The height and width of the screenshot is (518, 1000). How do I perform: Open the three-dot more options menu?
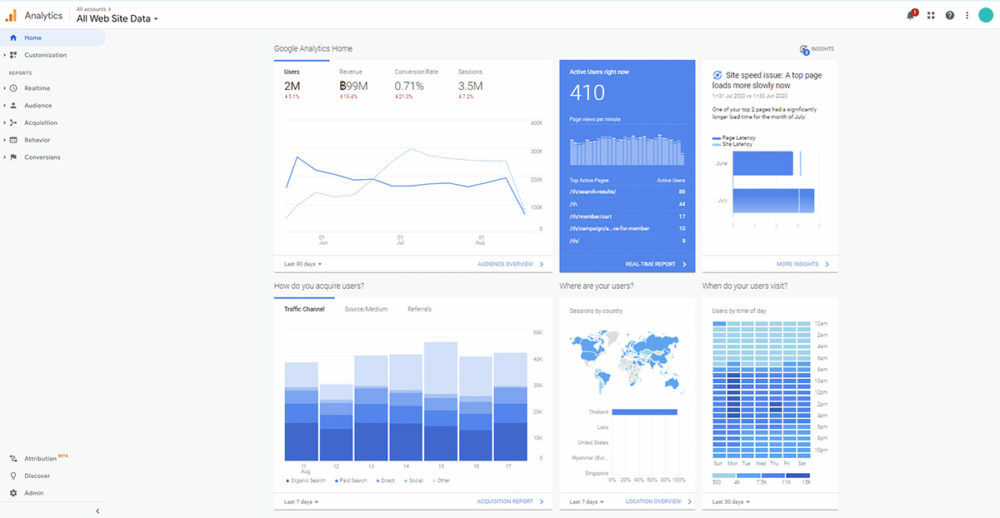[967, 15]
